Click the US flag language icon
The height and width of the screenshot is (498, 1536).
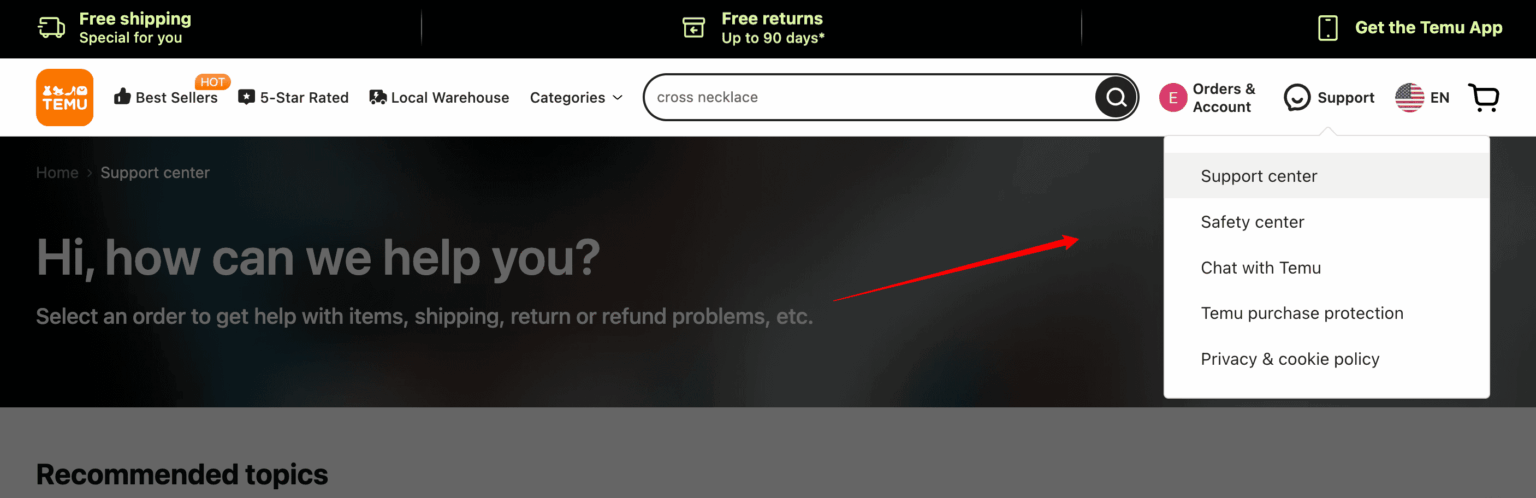point(1409,97)
